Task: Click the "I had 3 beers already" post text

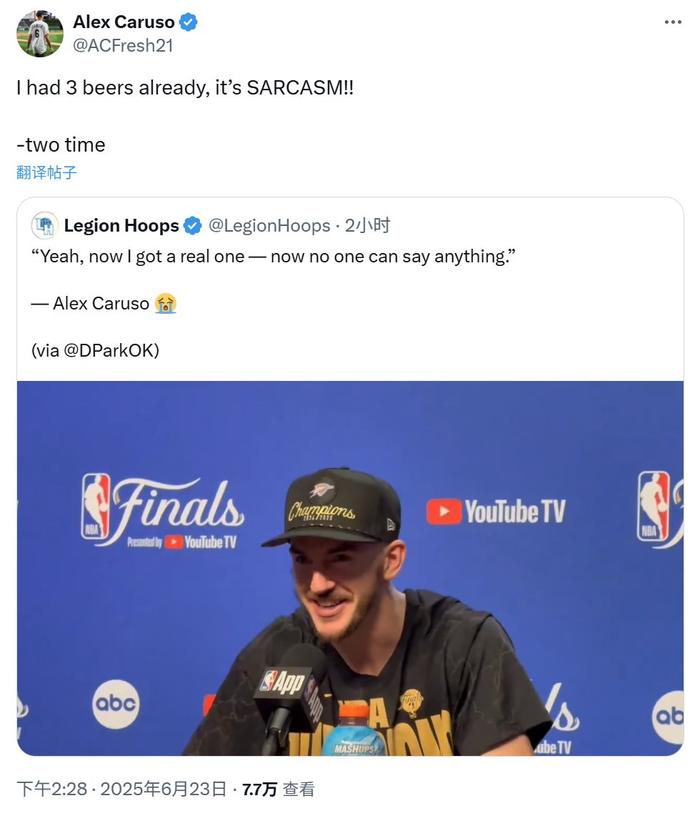Action: pyautogui.click(x=185, y=88)
